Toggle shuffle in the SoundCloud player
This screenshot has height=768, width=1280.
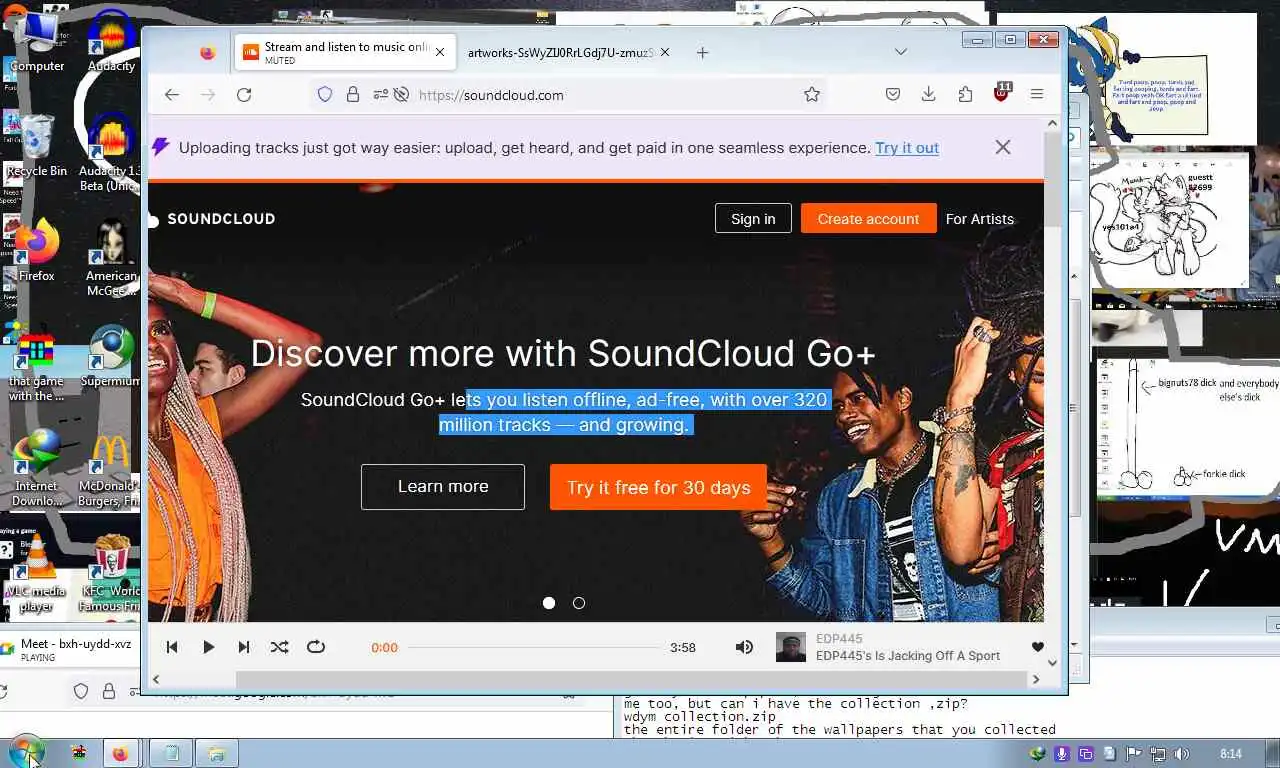(x=280, y=647)
